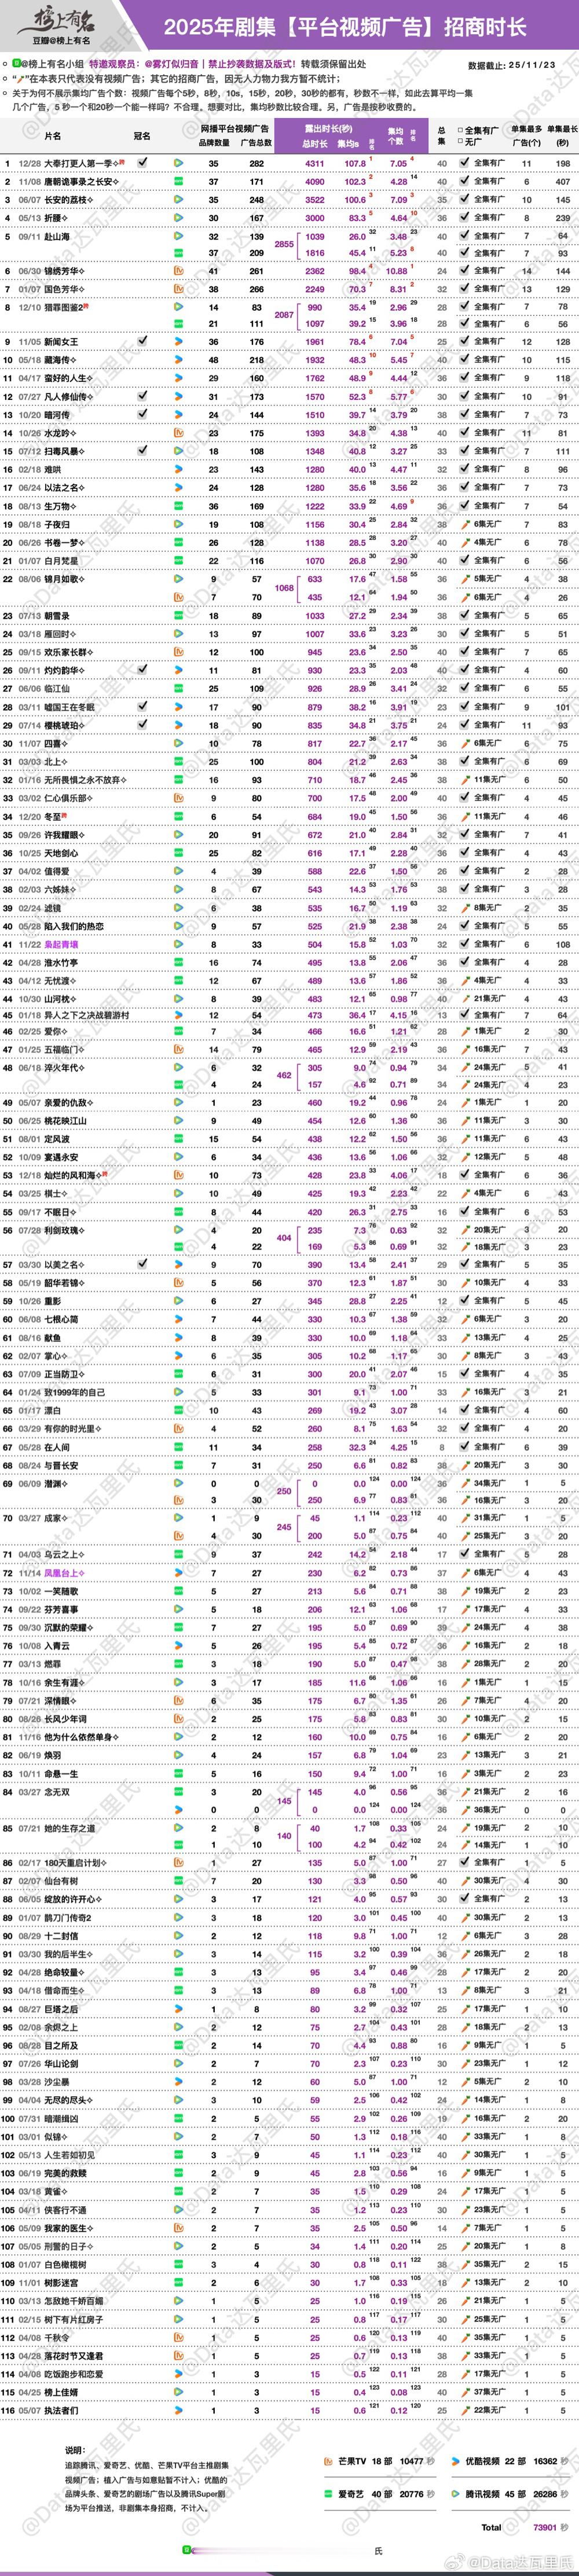Click the 优酷视频 legend icon at bottom
The height and width of the screenshot is (2576, 579).
456,2461
